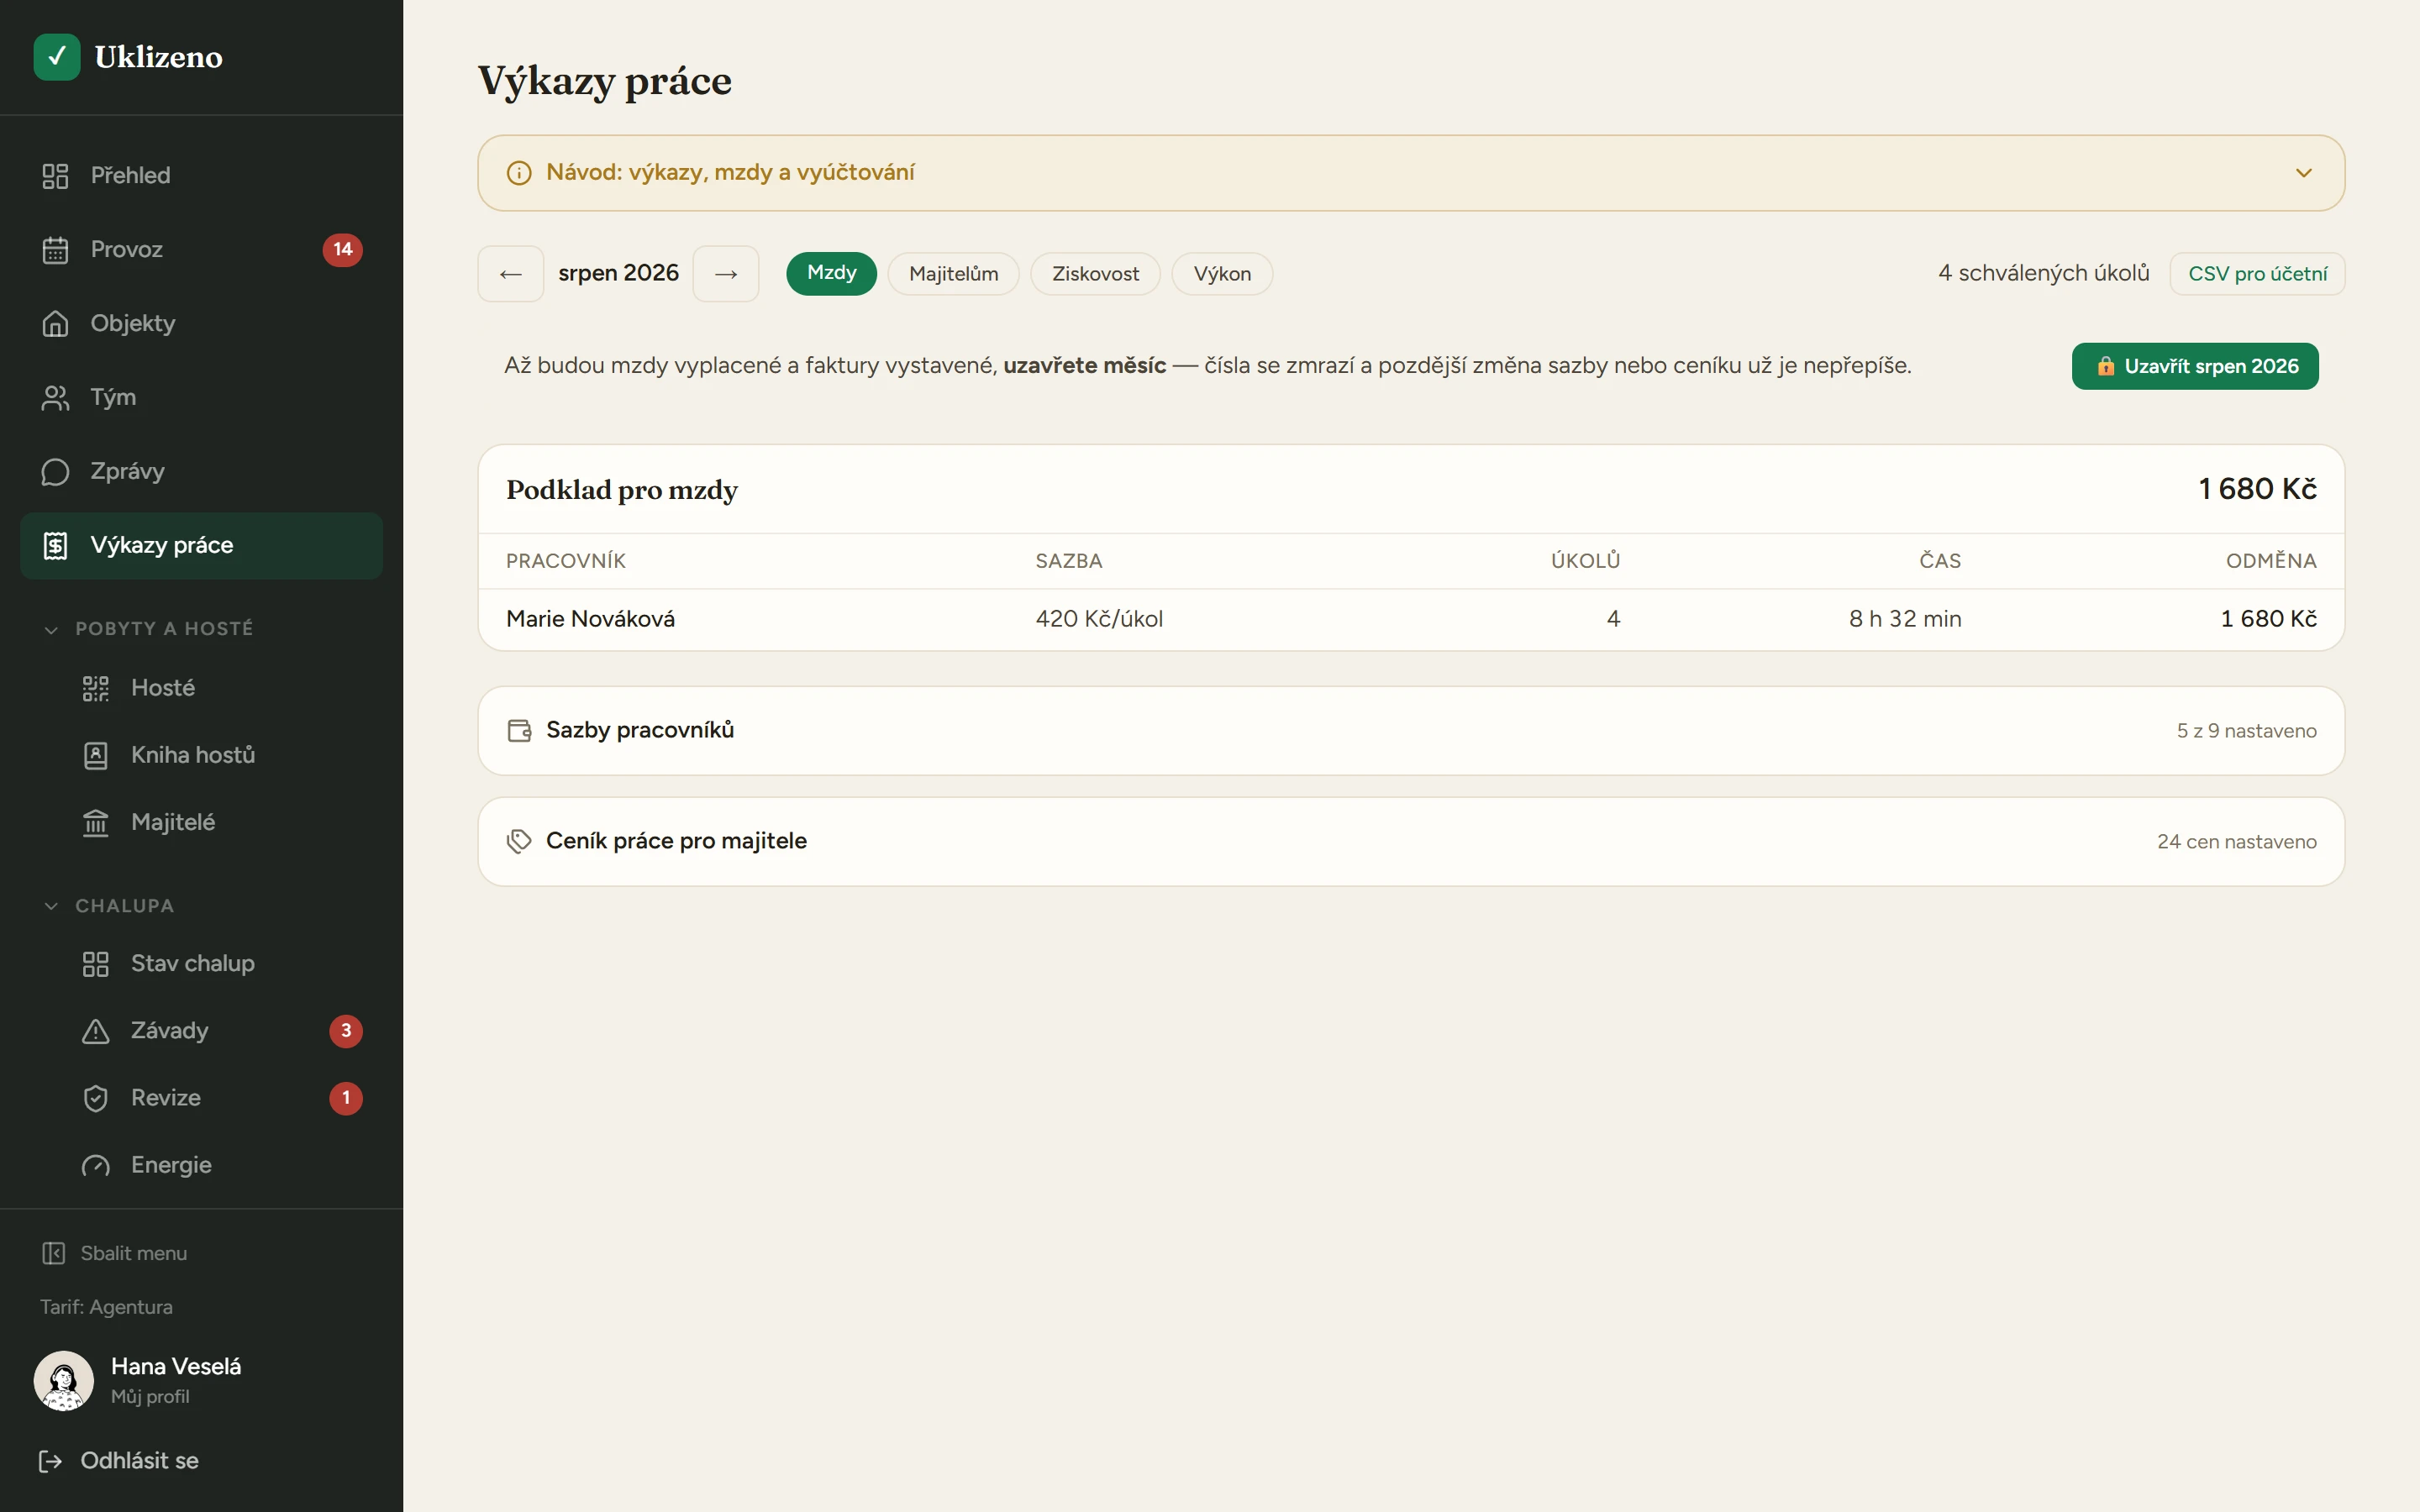Open Majitelé bank building icon

tap(95, 823)
